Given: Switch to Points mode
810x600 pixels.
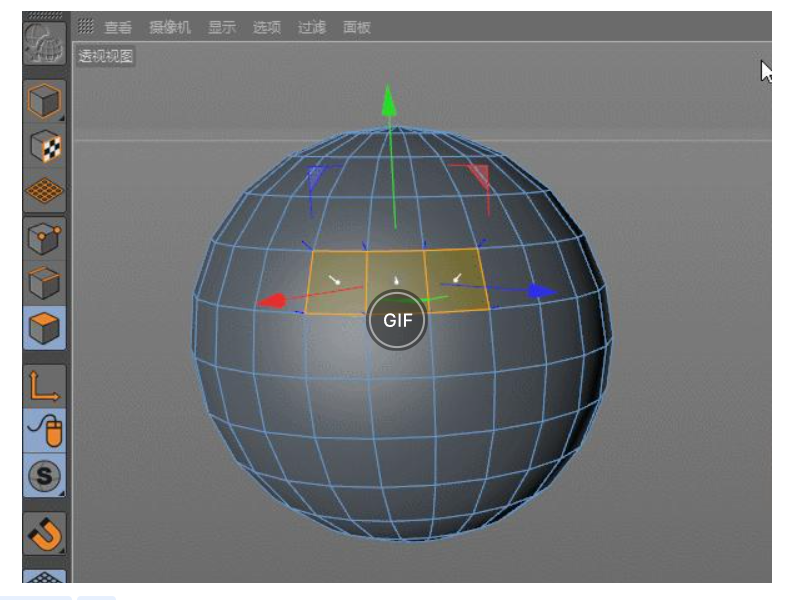Looking at the screenshot, I should (46, 239).
